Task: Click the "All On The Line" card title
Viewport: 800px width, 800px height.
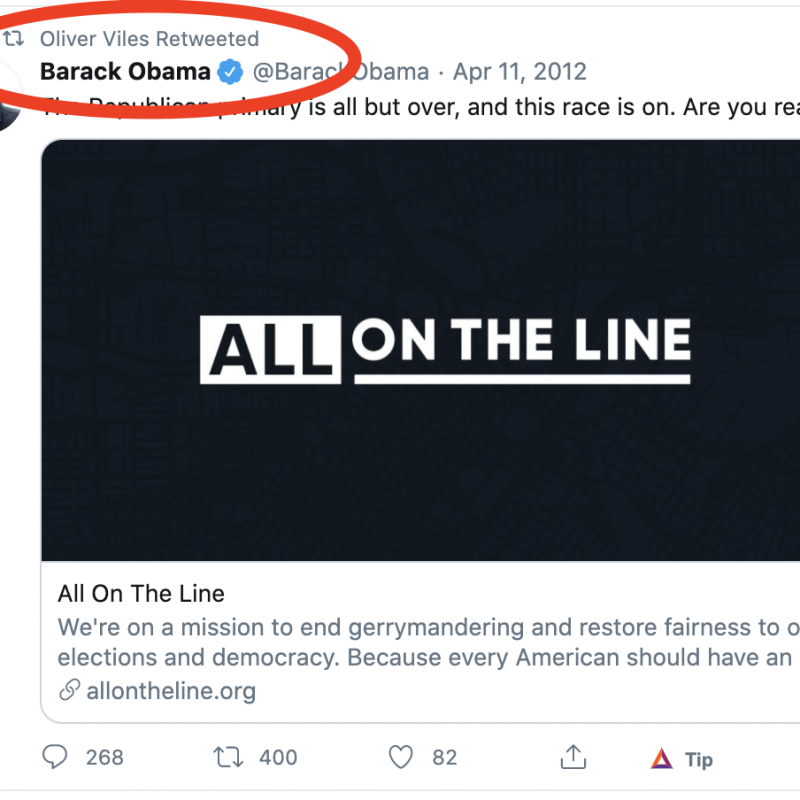Action: 141,593
